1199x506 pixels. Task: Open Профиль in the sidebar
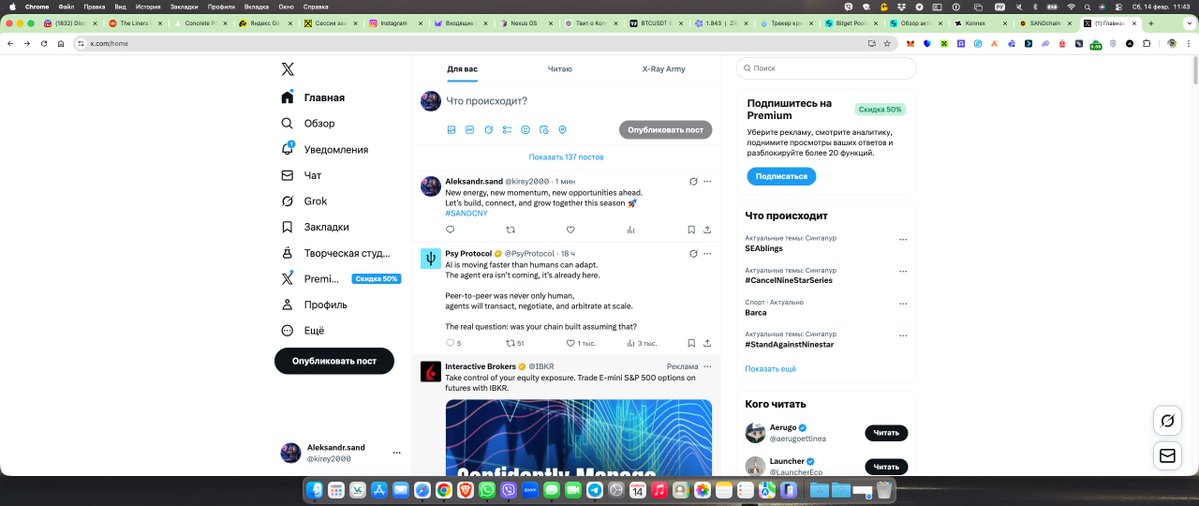point(314,304)
